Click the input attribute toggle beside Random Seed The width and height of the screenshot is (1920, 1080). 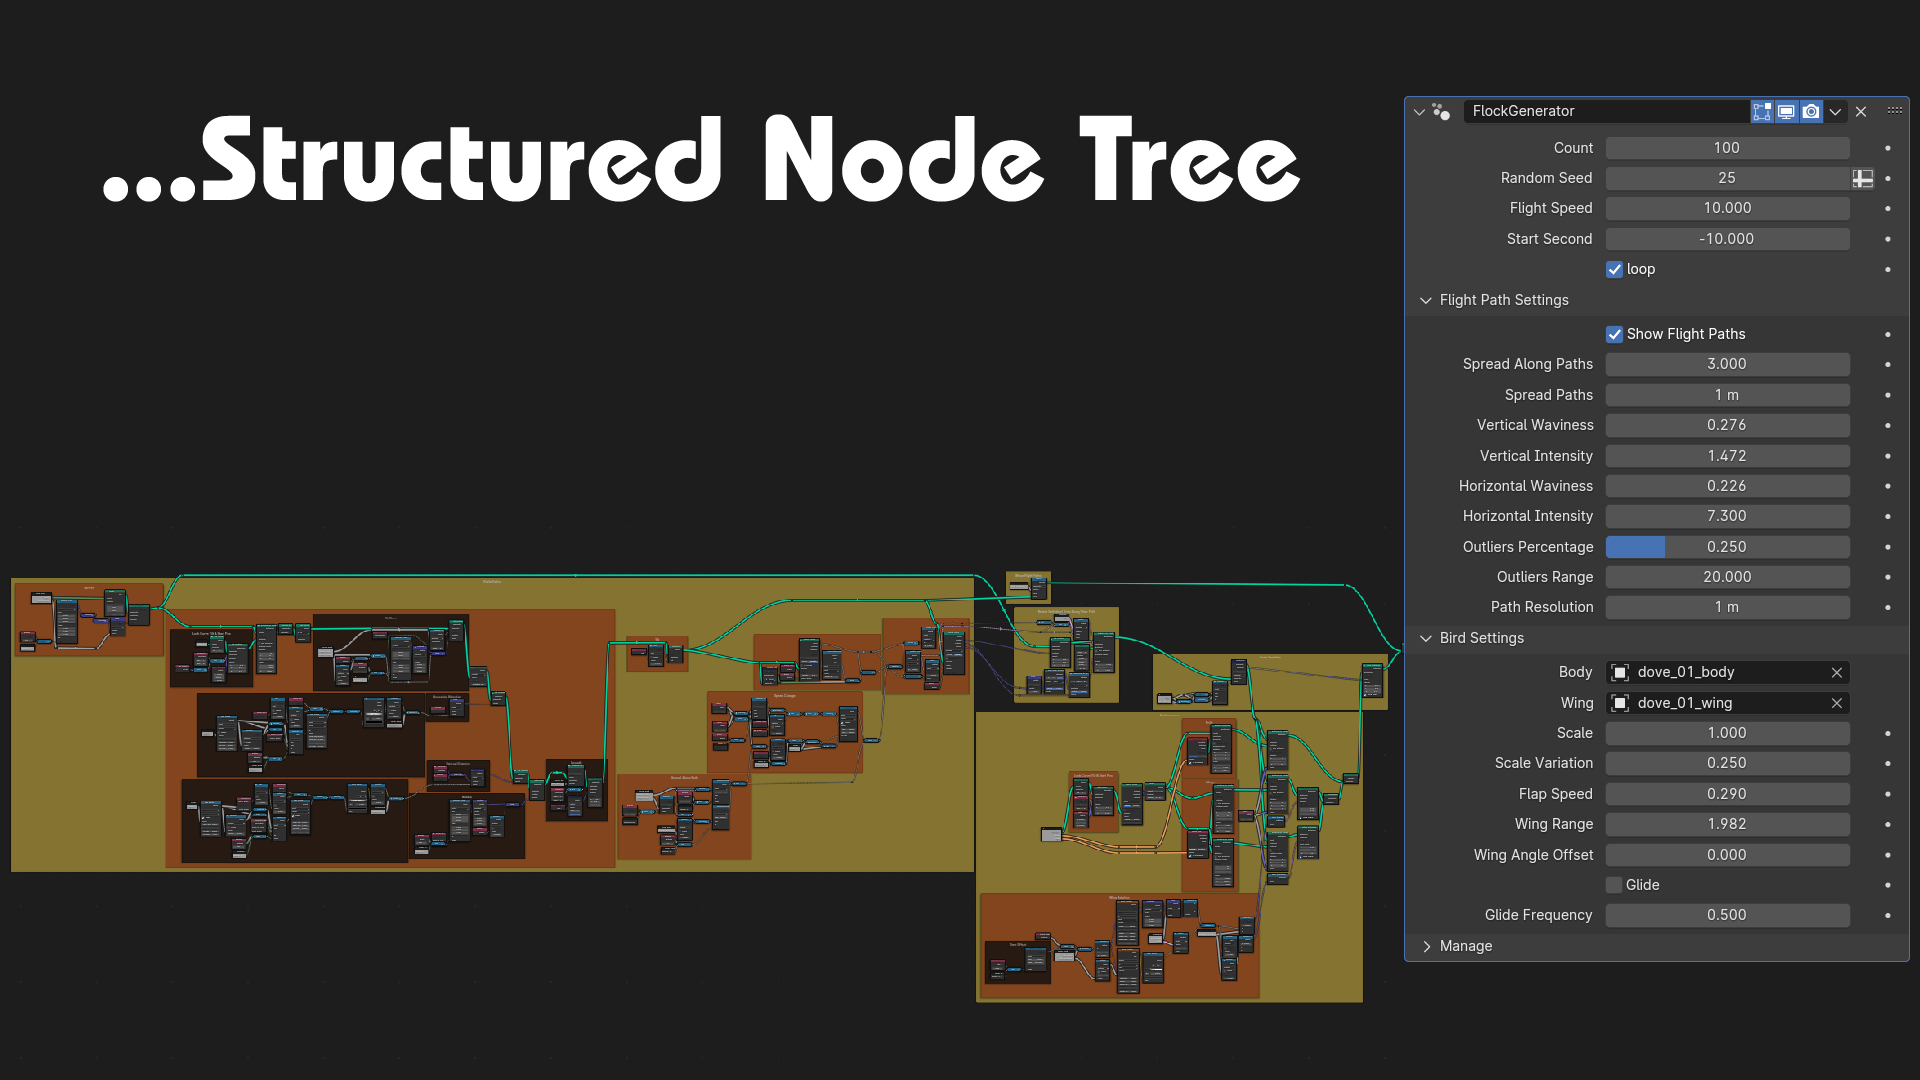1862,178
